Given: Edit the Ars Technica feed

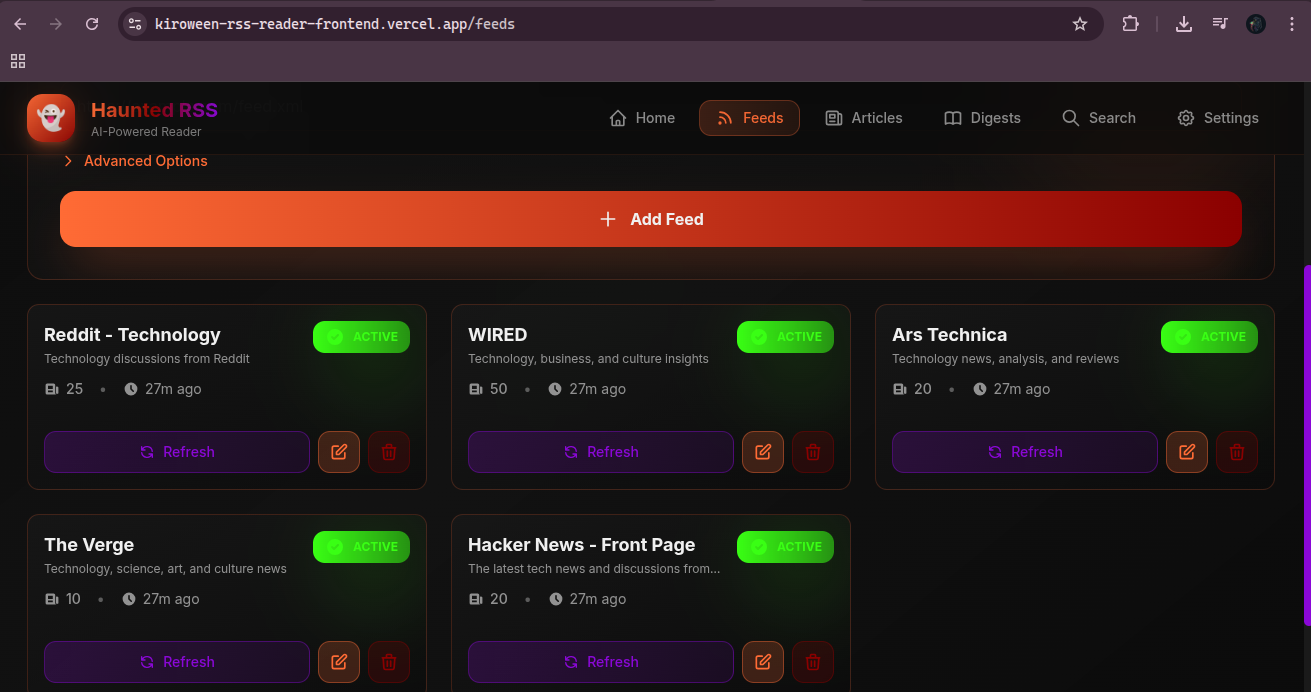Looking at the screenshot, I should point(1187,452).
